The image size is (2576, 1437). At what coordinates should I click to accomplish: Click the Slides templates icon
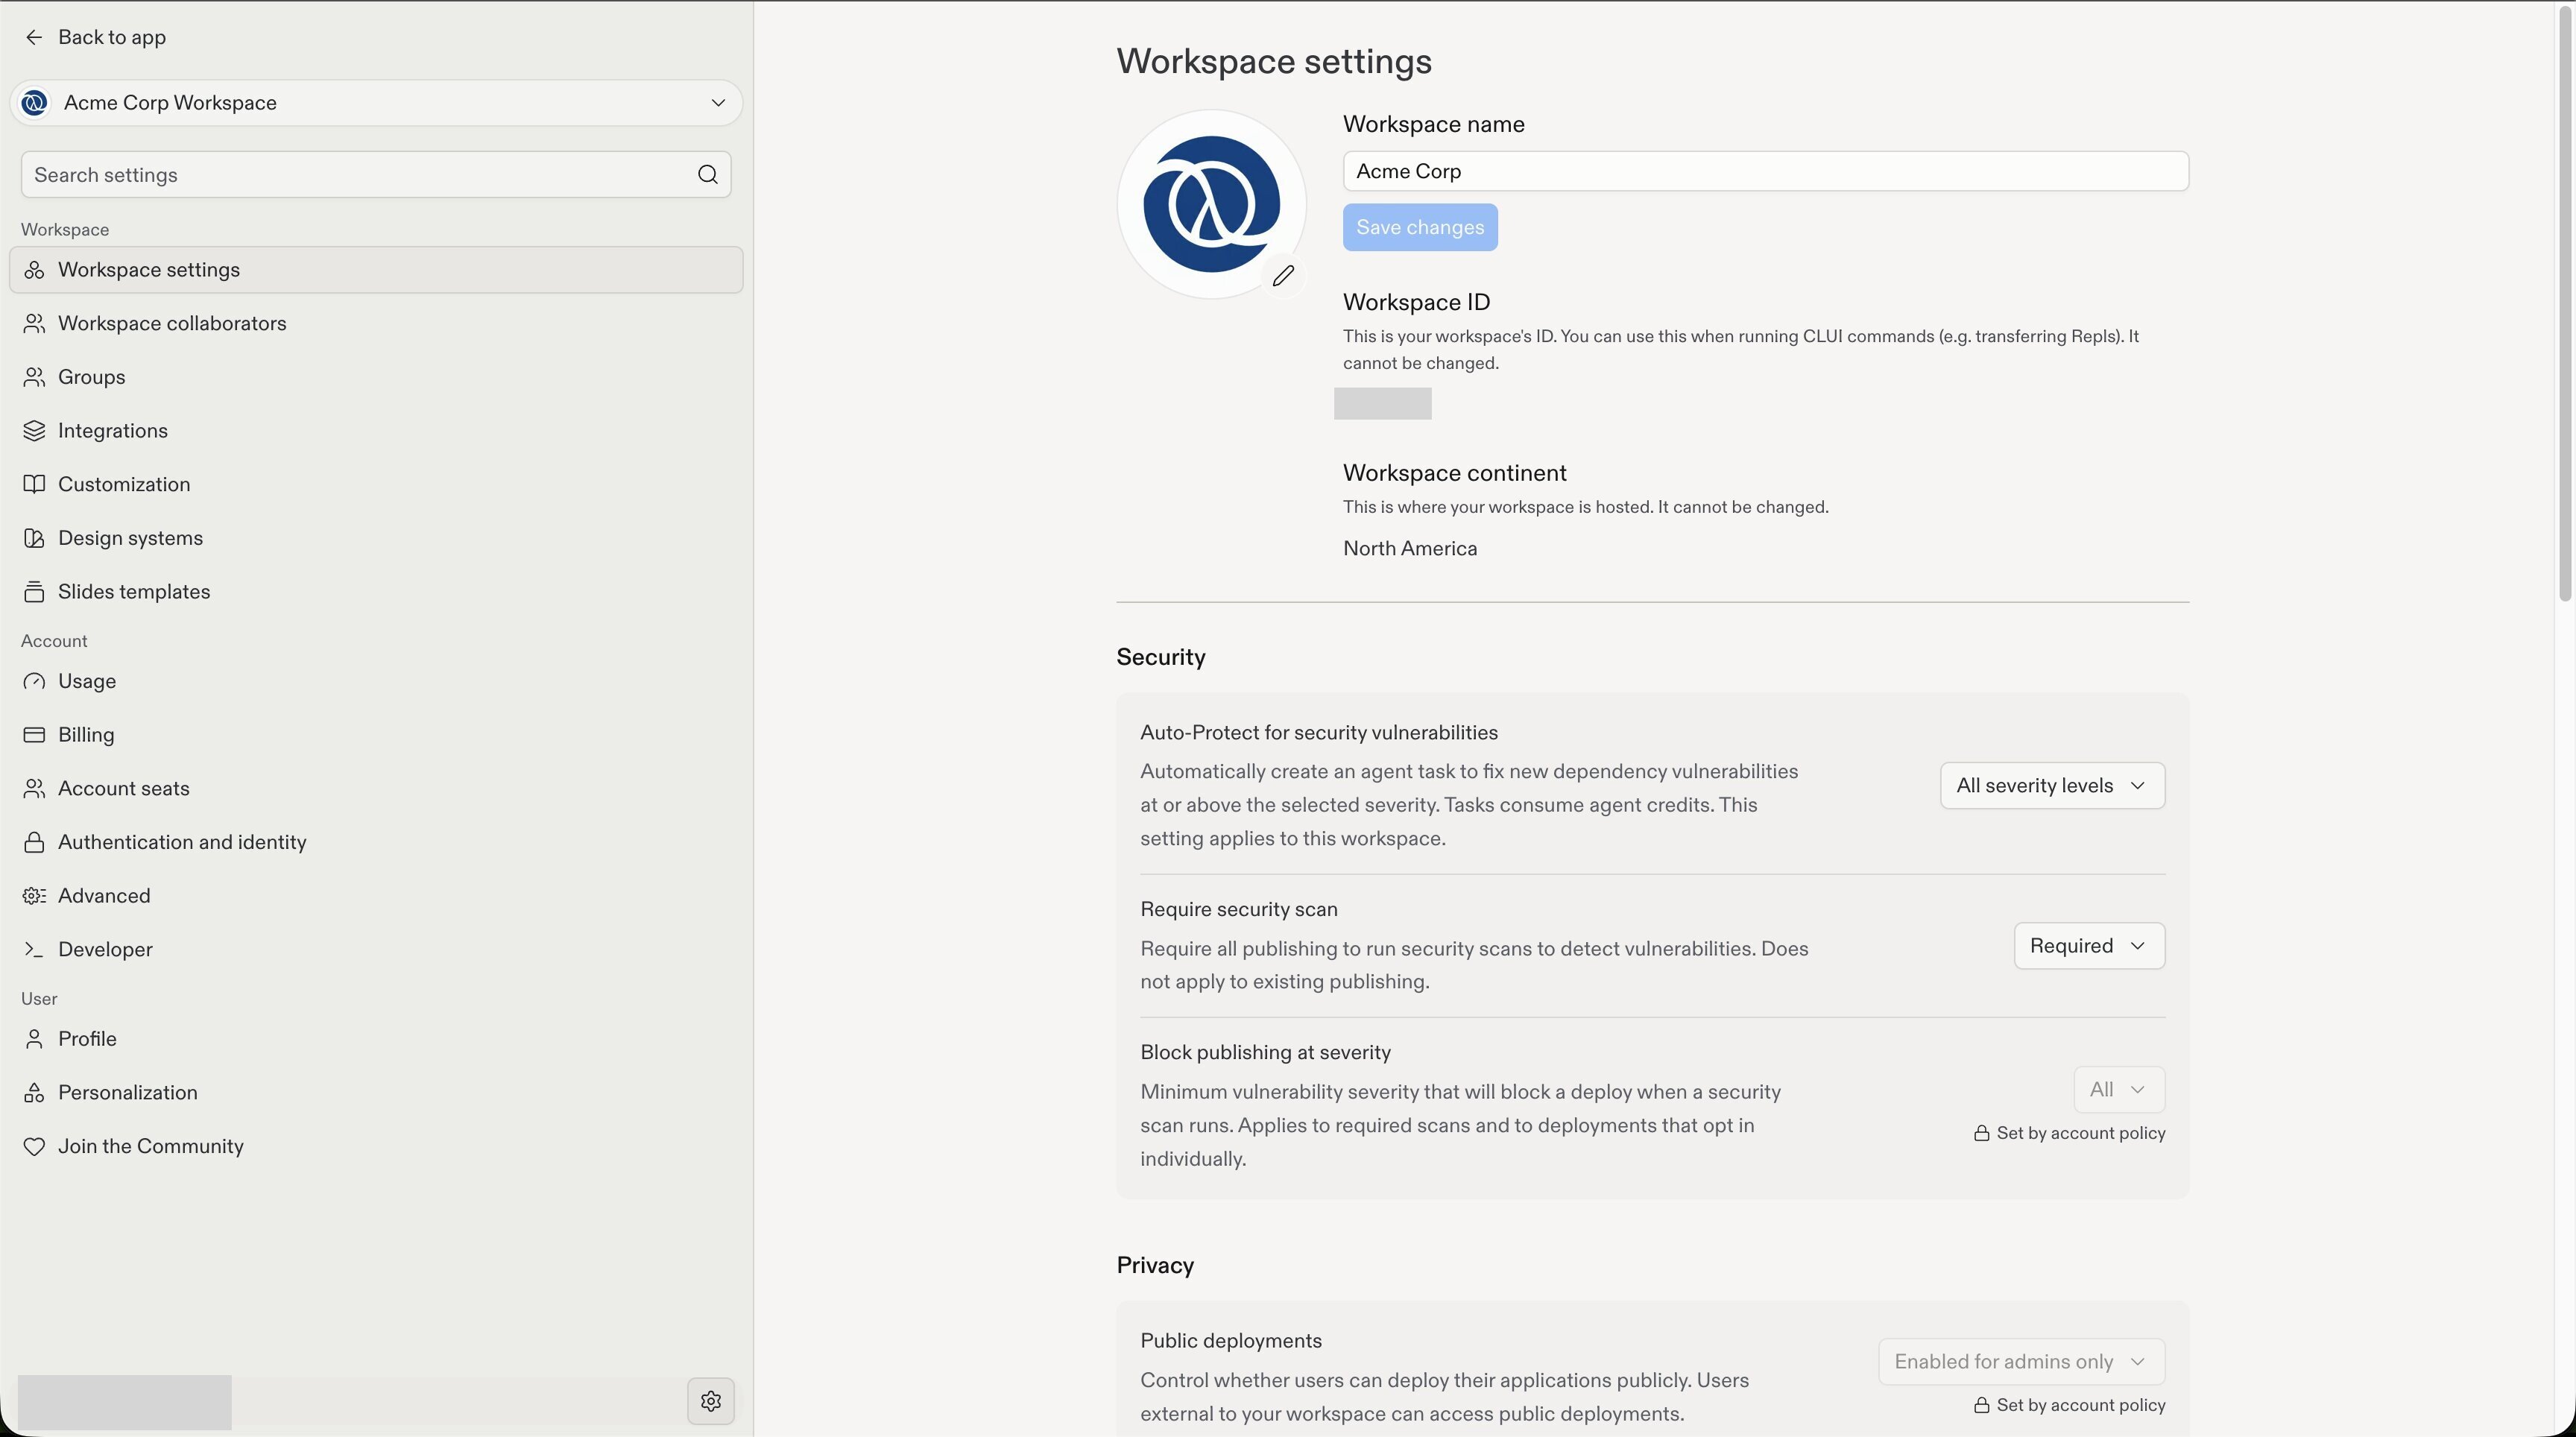(x=34, y=592)
